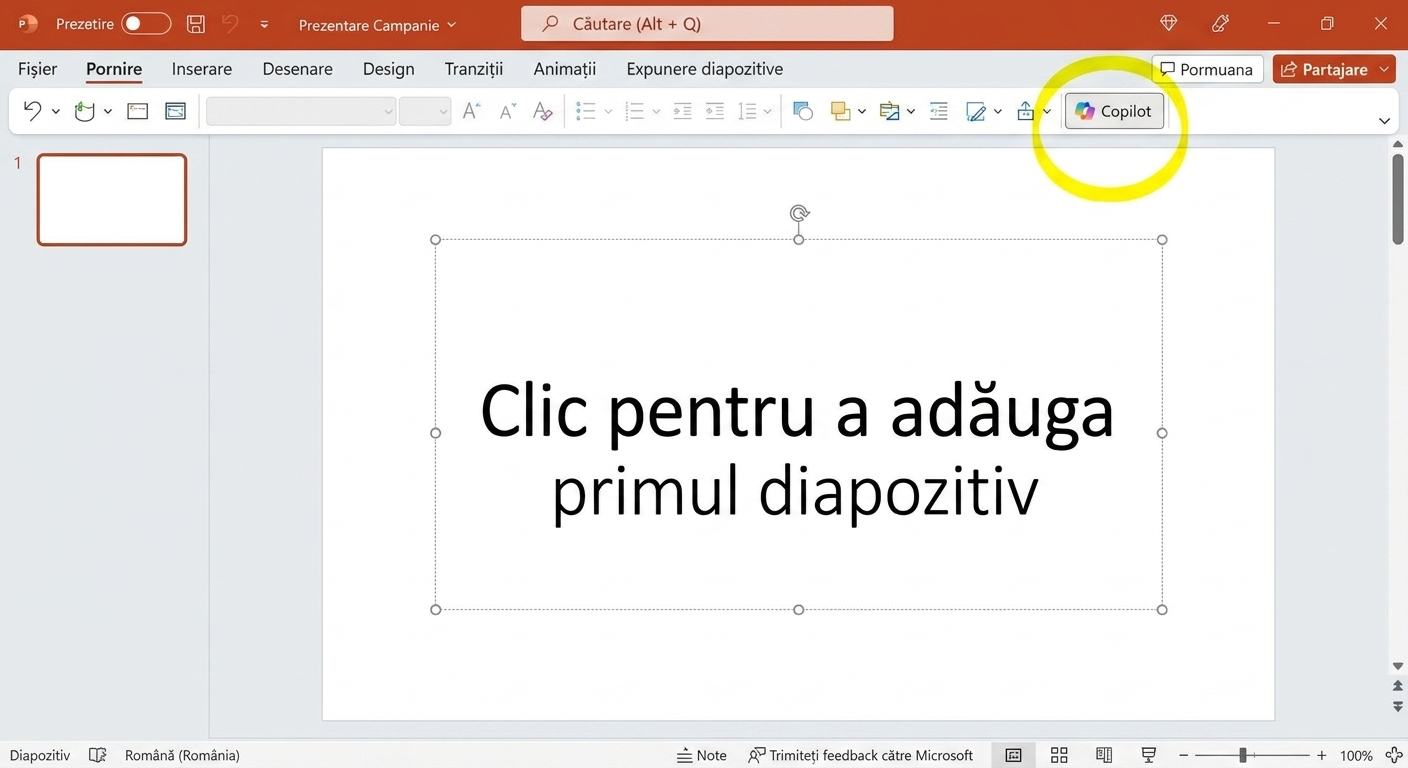Toggle the Prezetire autosave switch
Screen dimensions: 1408x768
146,24
